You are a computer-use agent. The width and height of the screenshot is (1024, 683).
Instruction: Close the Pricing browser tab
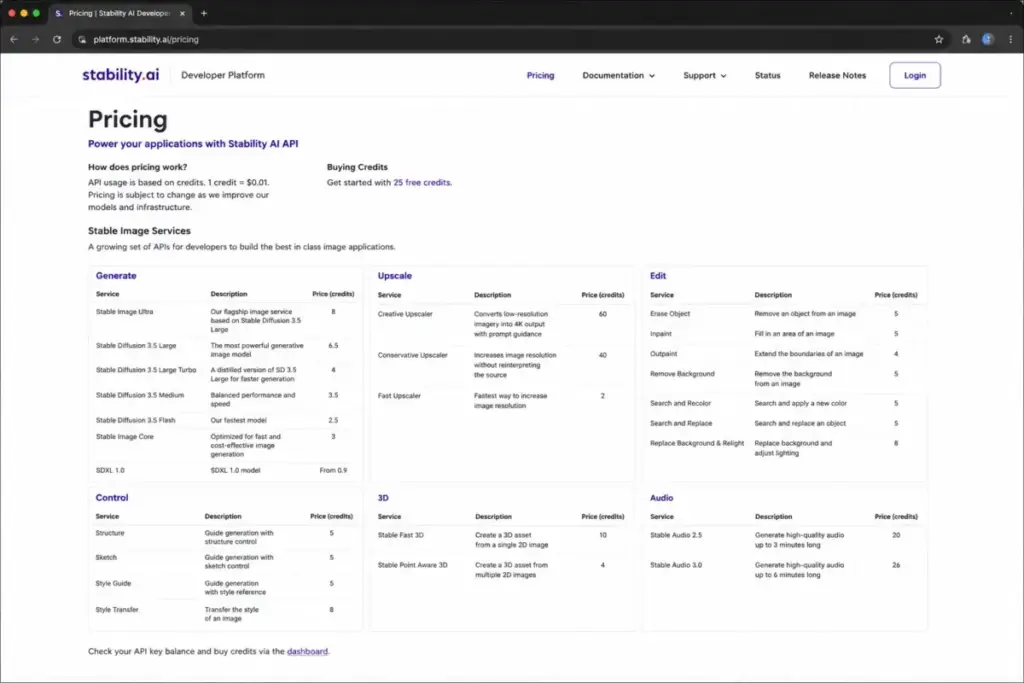182,13
